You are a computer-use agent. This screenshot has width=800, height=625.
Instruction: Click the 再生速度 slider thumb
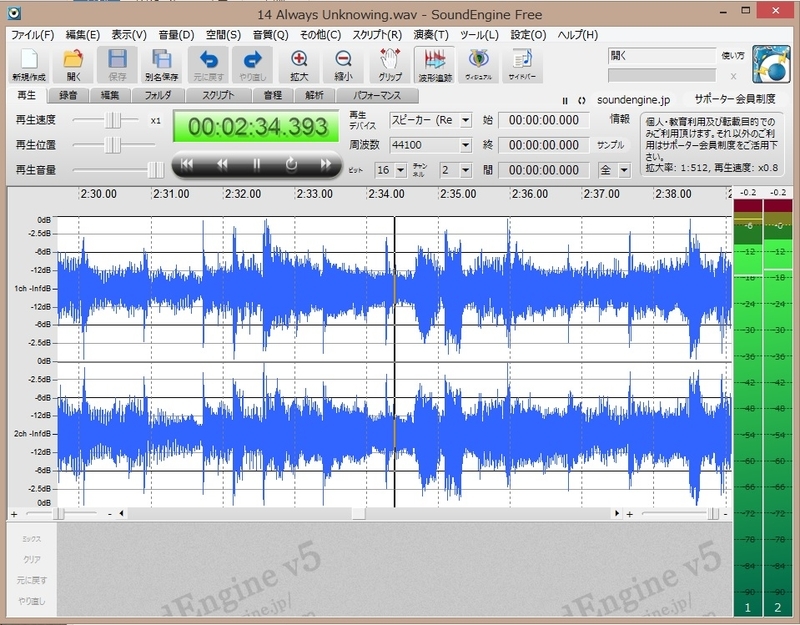[x=113, y=121]
